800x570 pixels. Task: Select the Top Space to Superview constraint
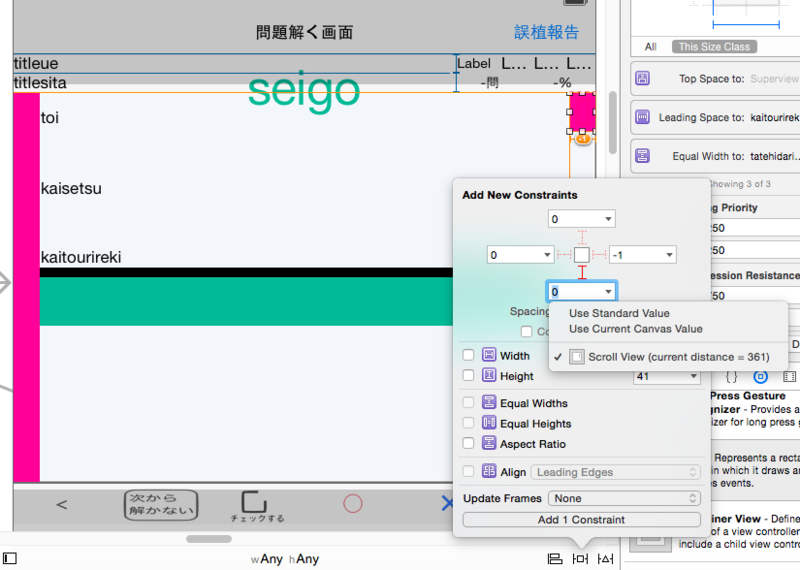715,79
